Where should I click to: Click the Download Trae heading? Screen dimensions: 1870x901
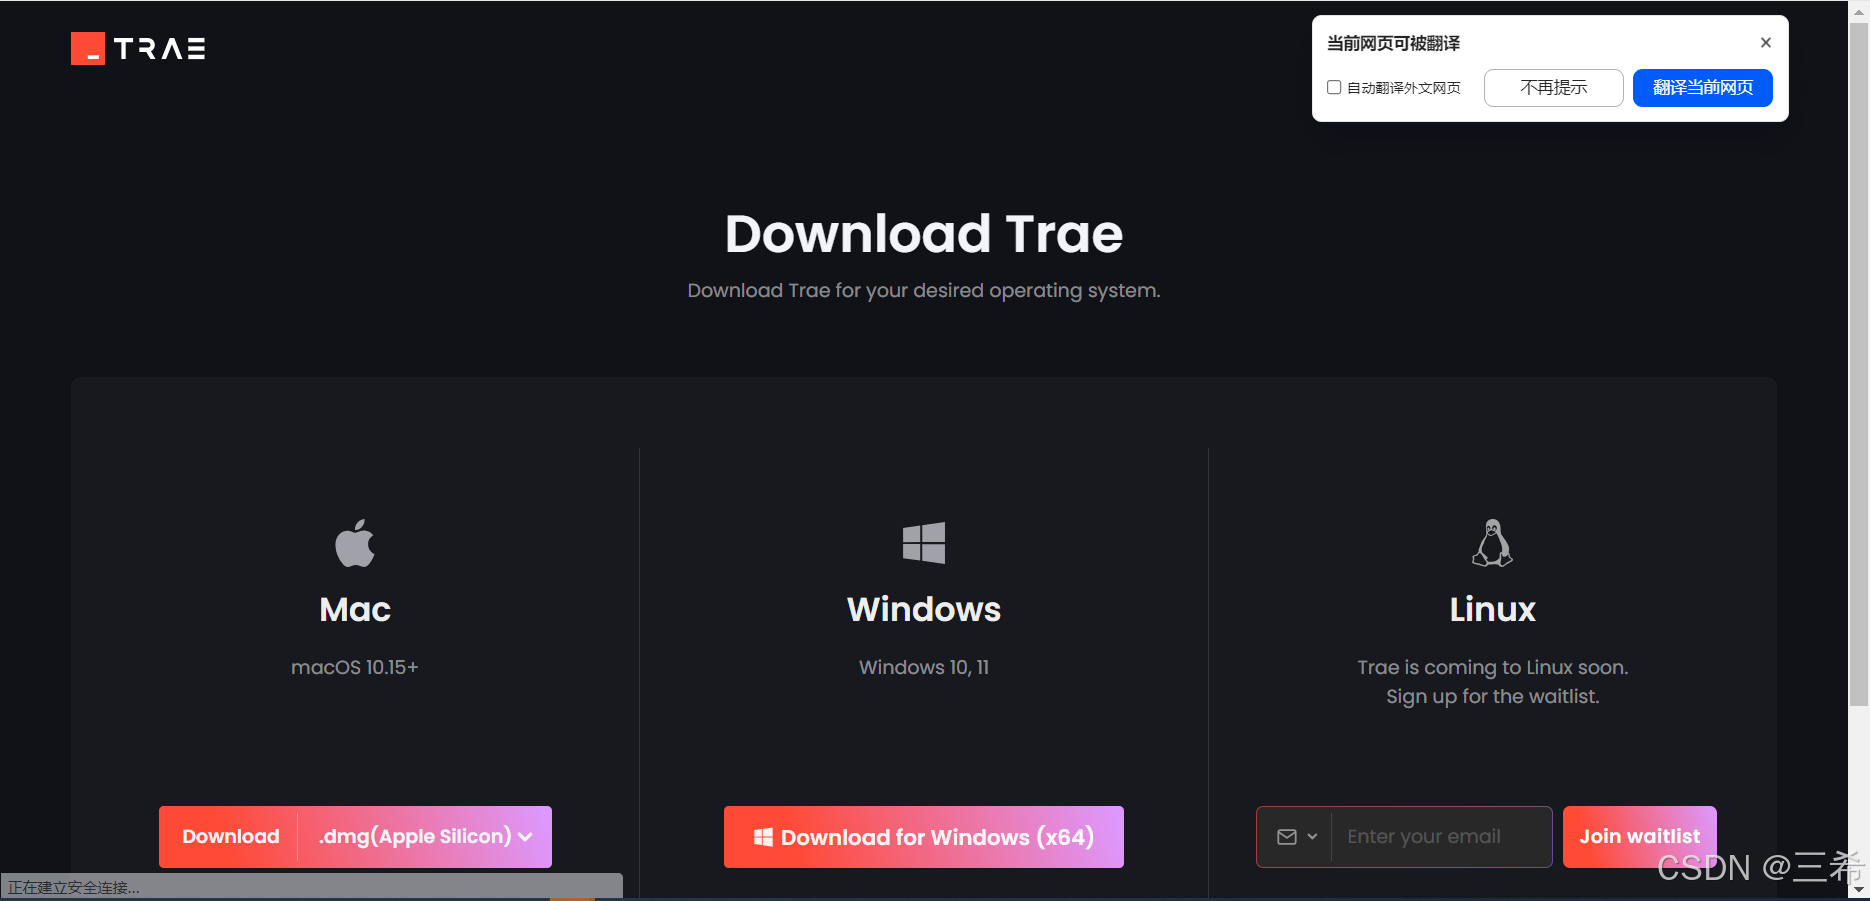pos(924,233)
